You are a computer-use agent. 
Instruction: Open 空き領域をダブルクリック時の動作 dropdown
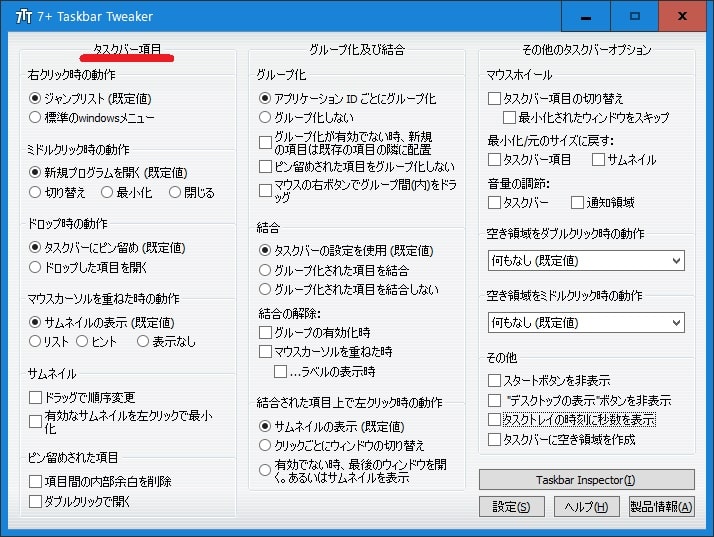586,261
